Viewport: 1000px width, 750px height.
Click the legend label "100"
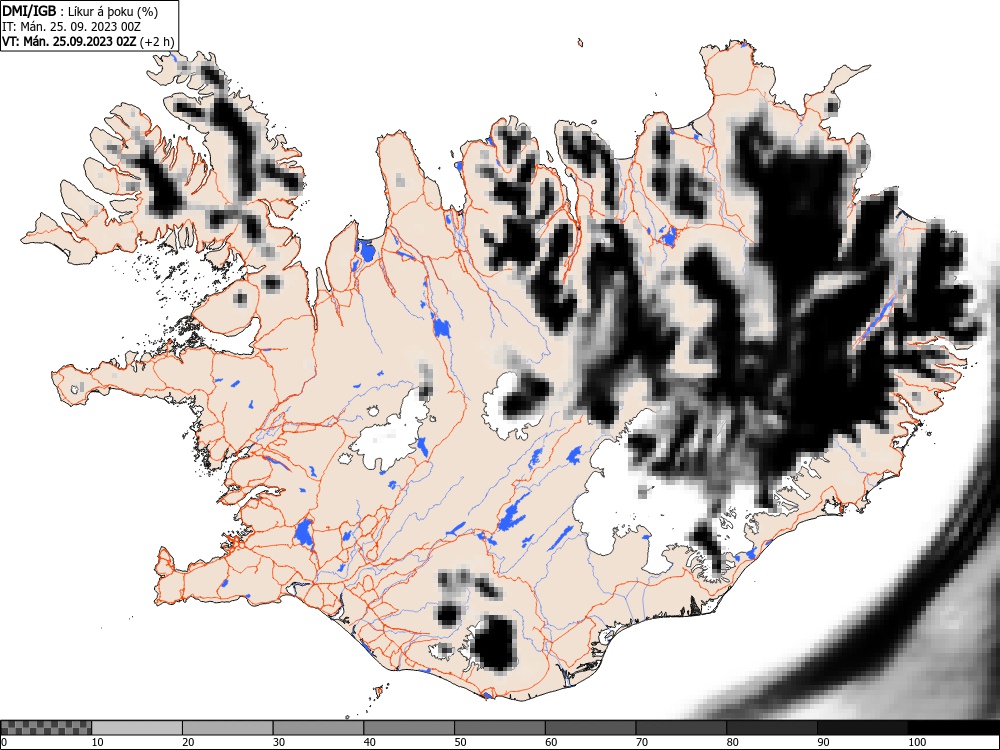pos(916,742)
